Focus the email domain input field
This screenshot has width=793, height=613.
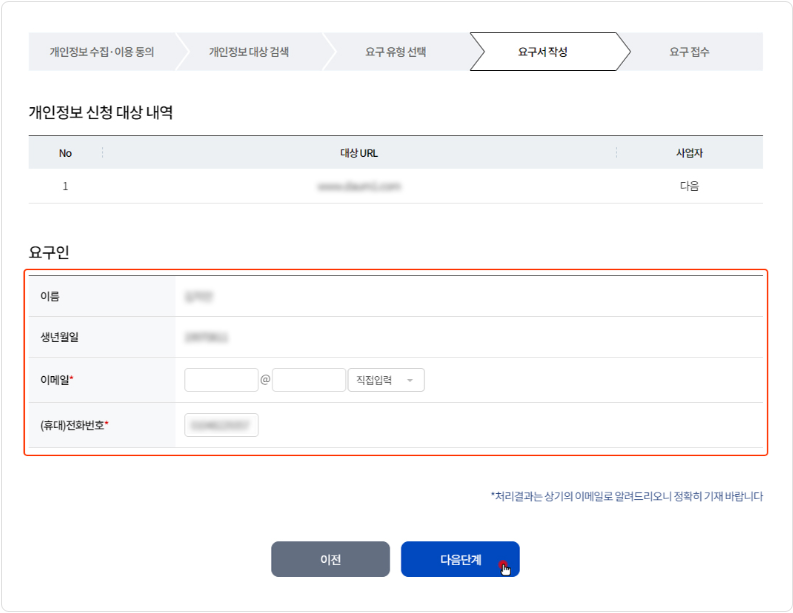[309, 380]
